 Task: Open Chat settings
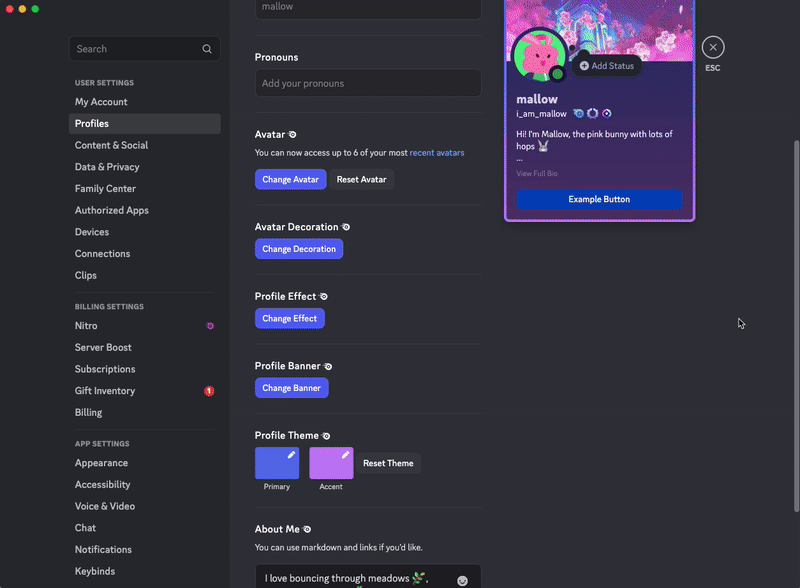point(145,528)
